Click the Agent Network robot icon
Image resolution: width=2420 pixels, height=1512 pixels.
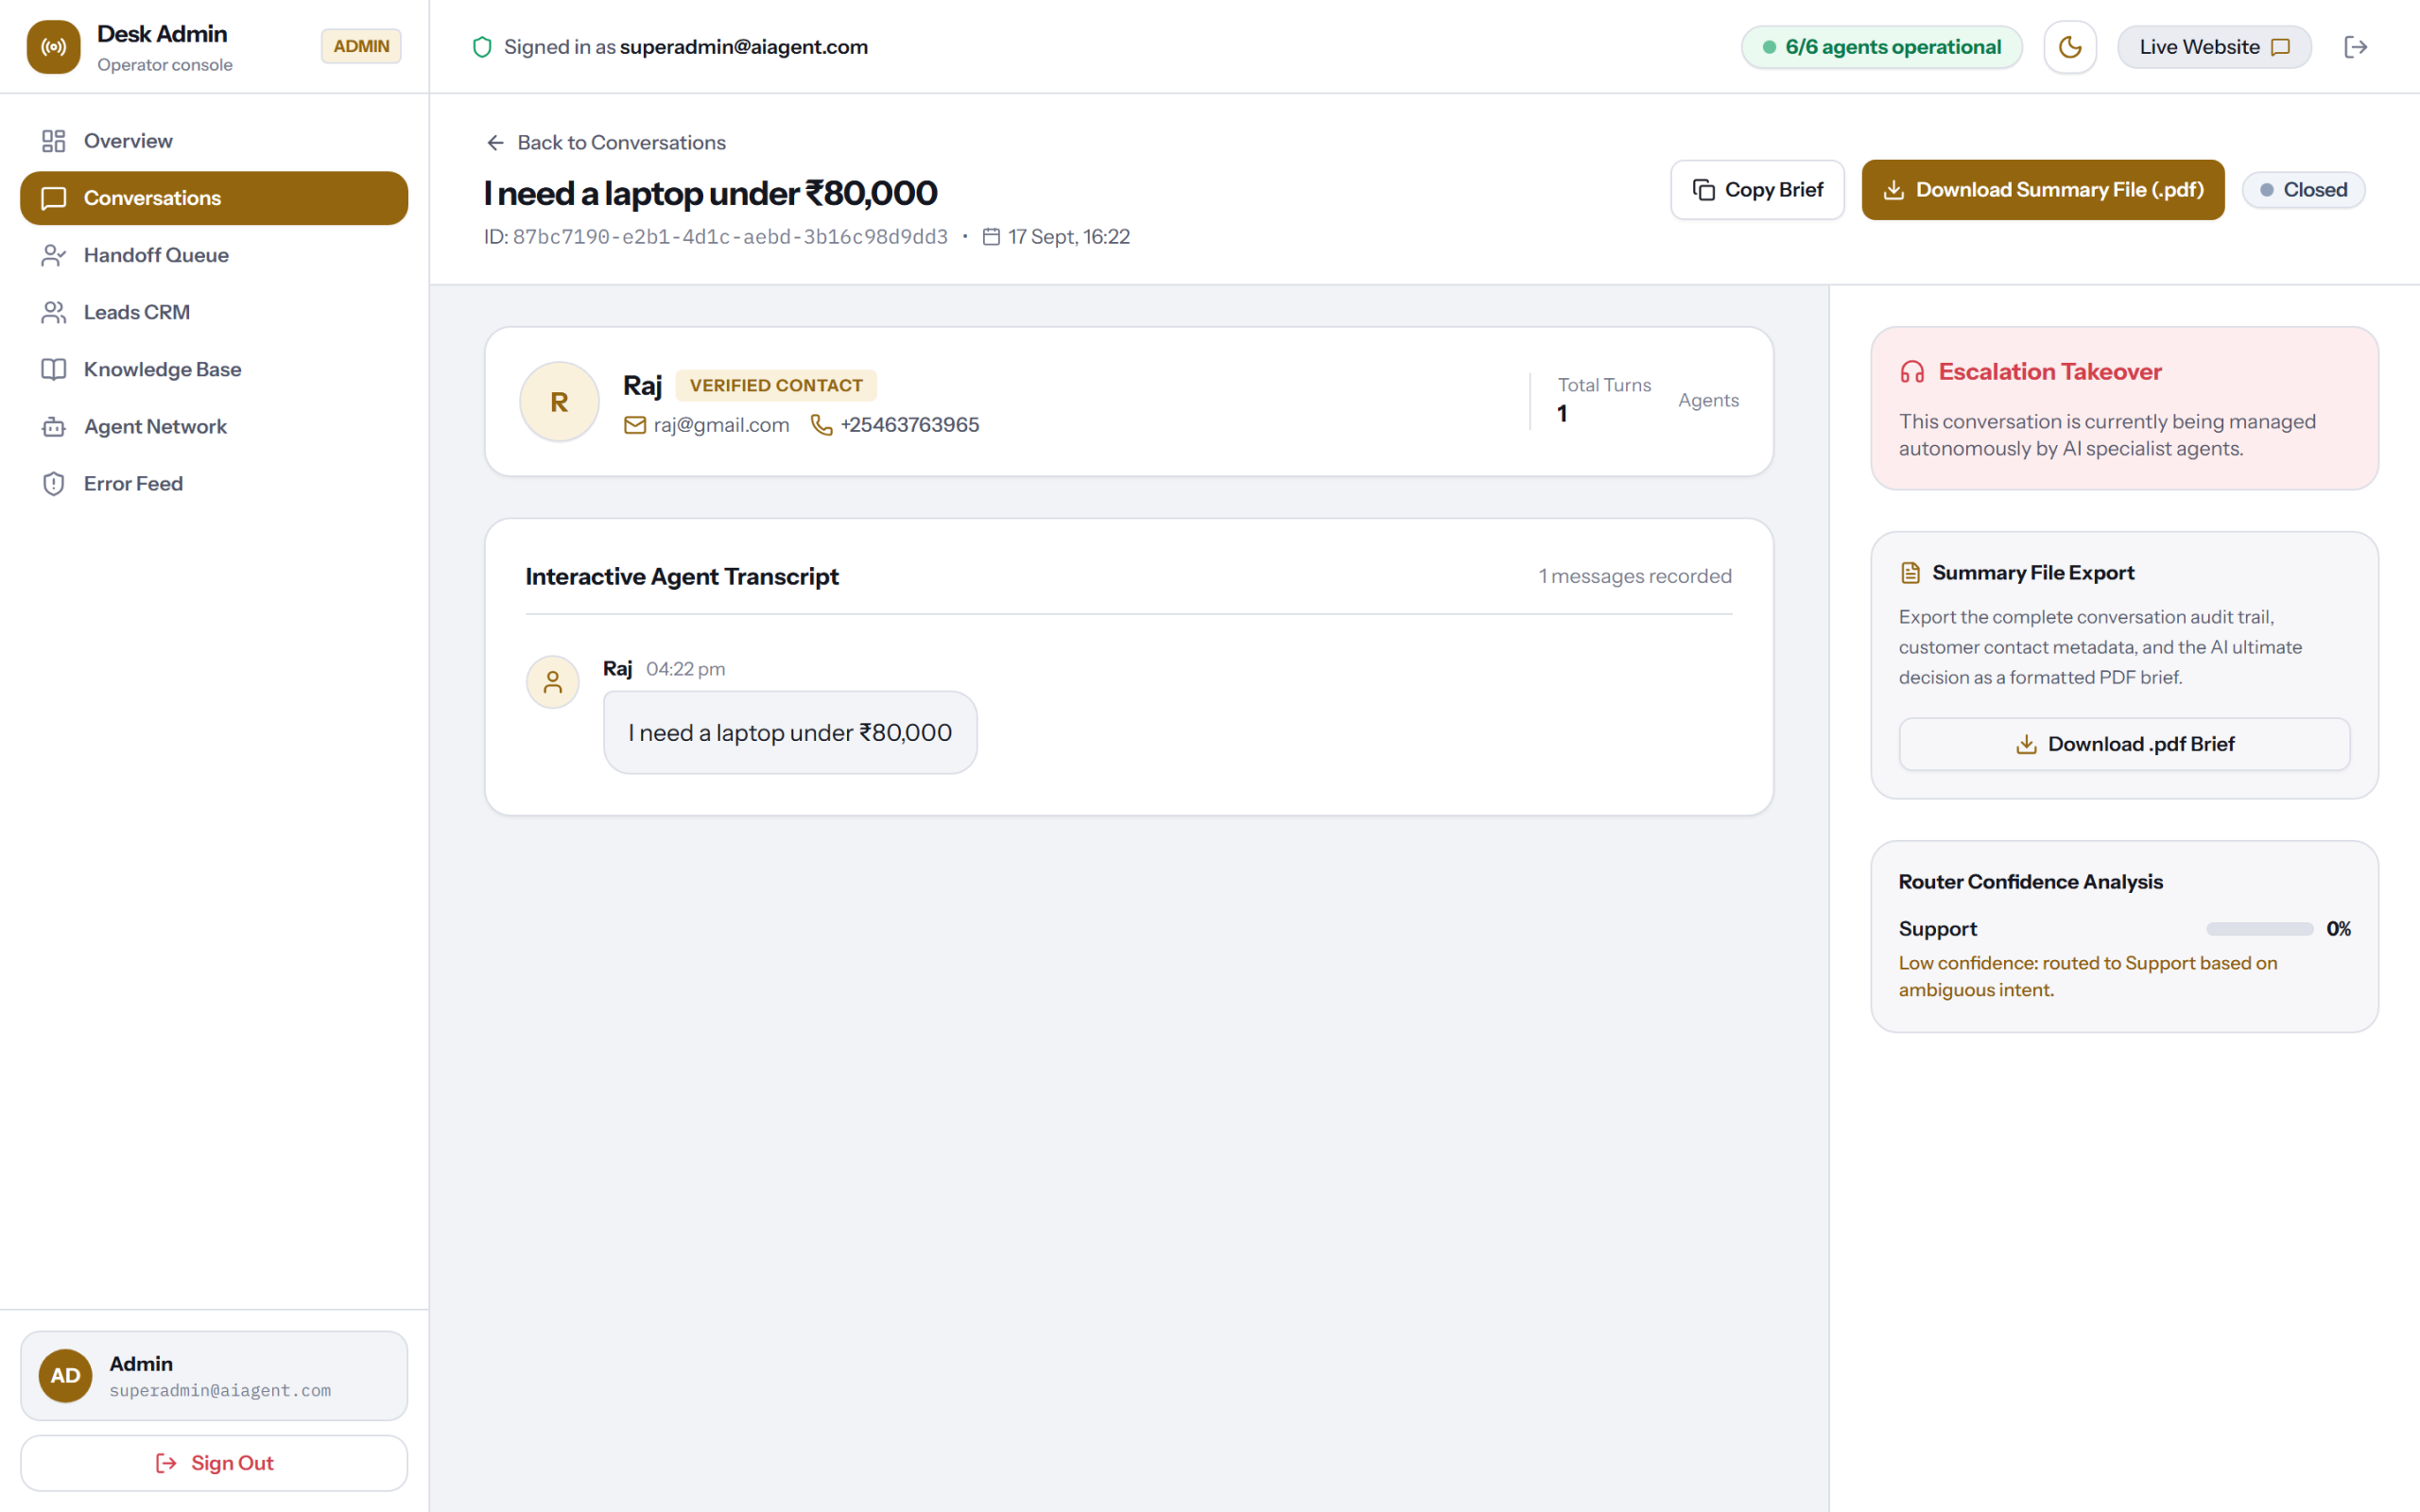[54, 426]
